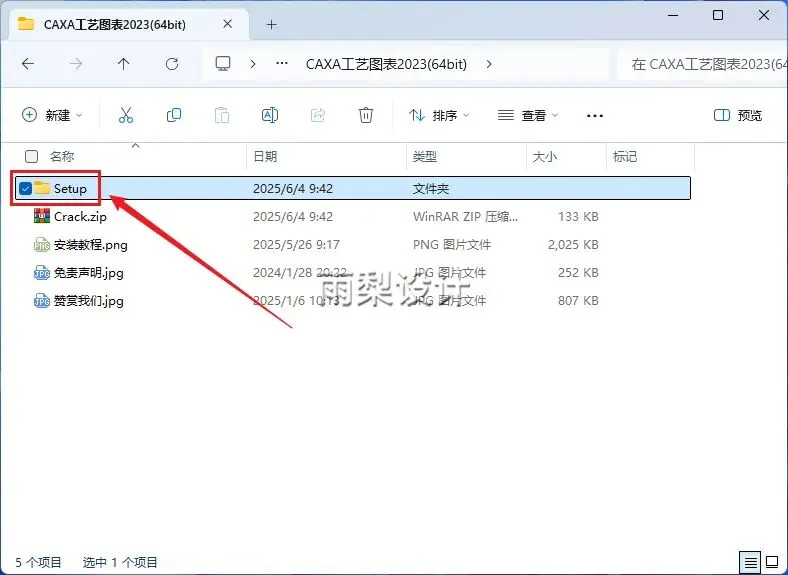
Task: Click the This PC monitor icon
Action: (223, 64)
